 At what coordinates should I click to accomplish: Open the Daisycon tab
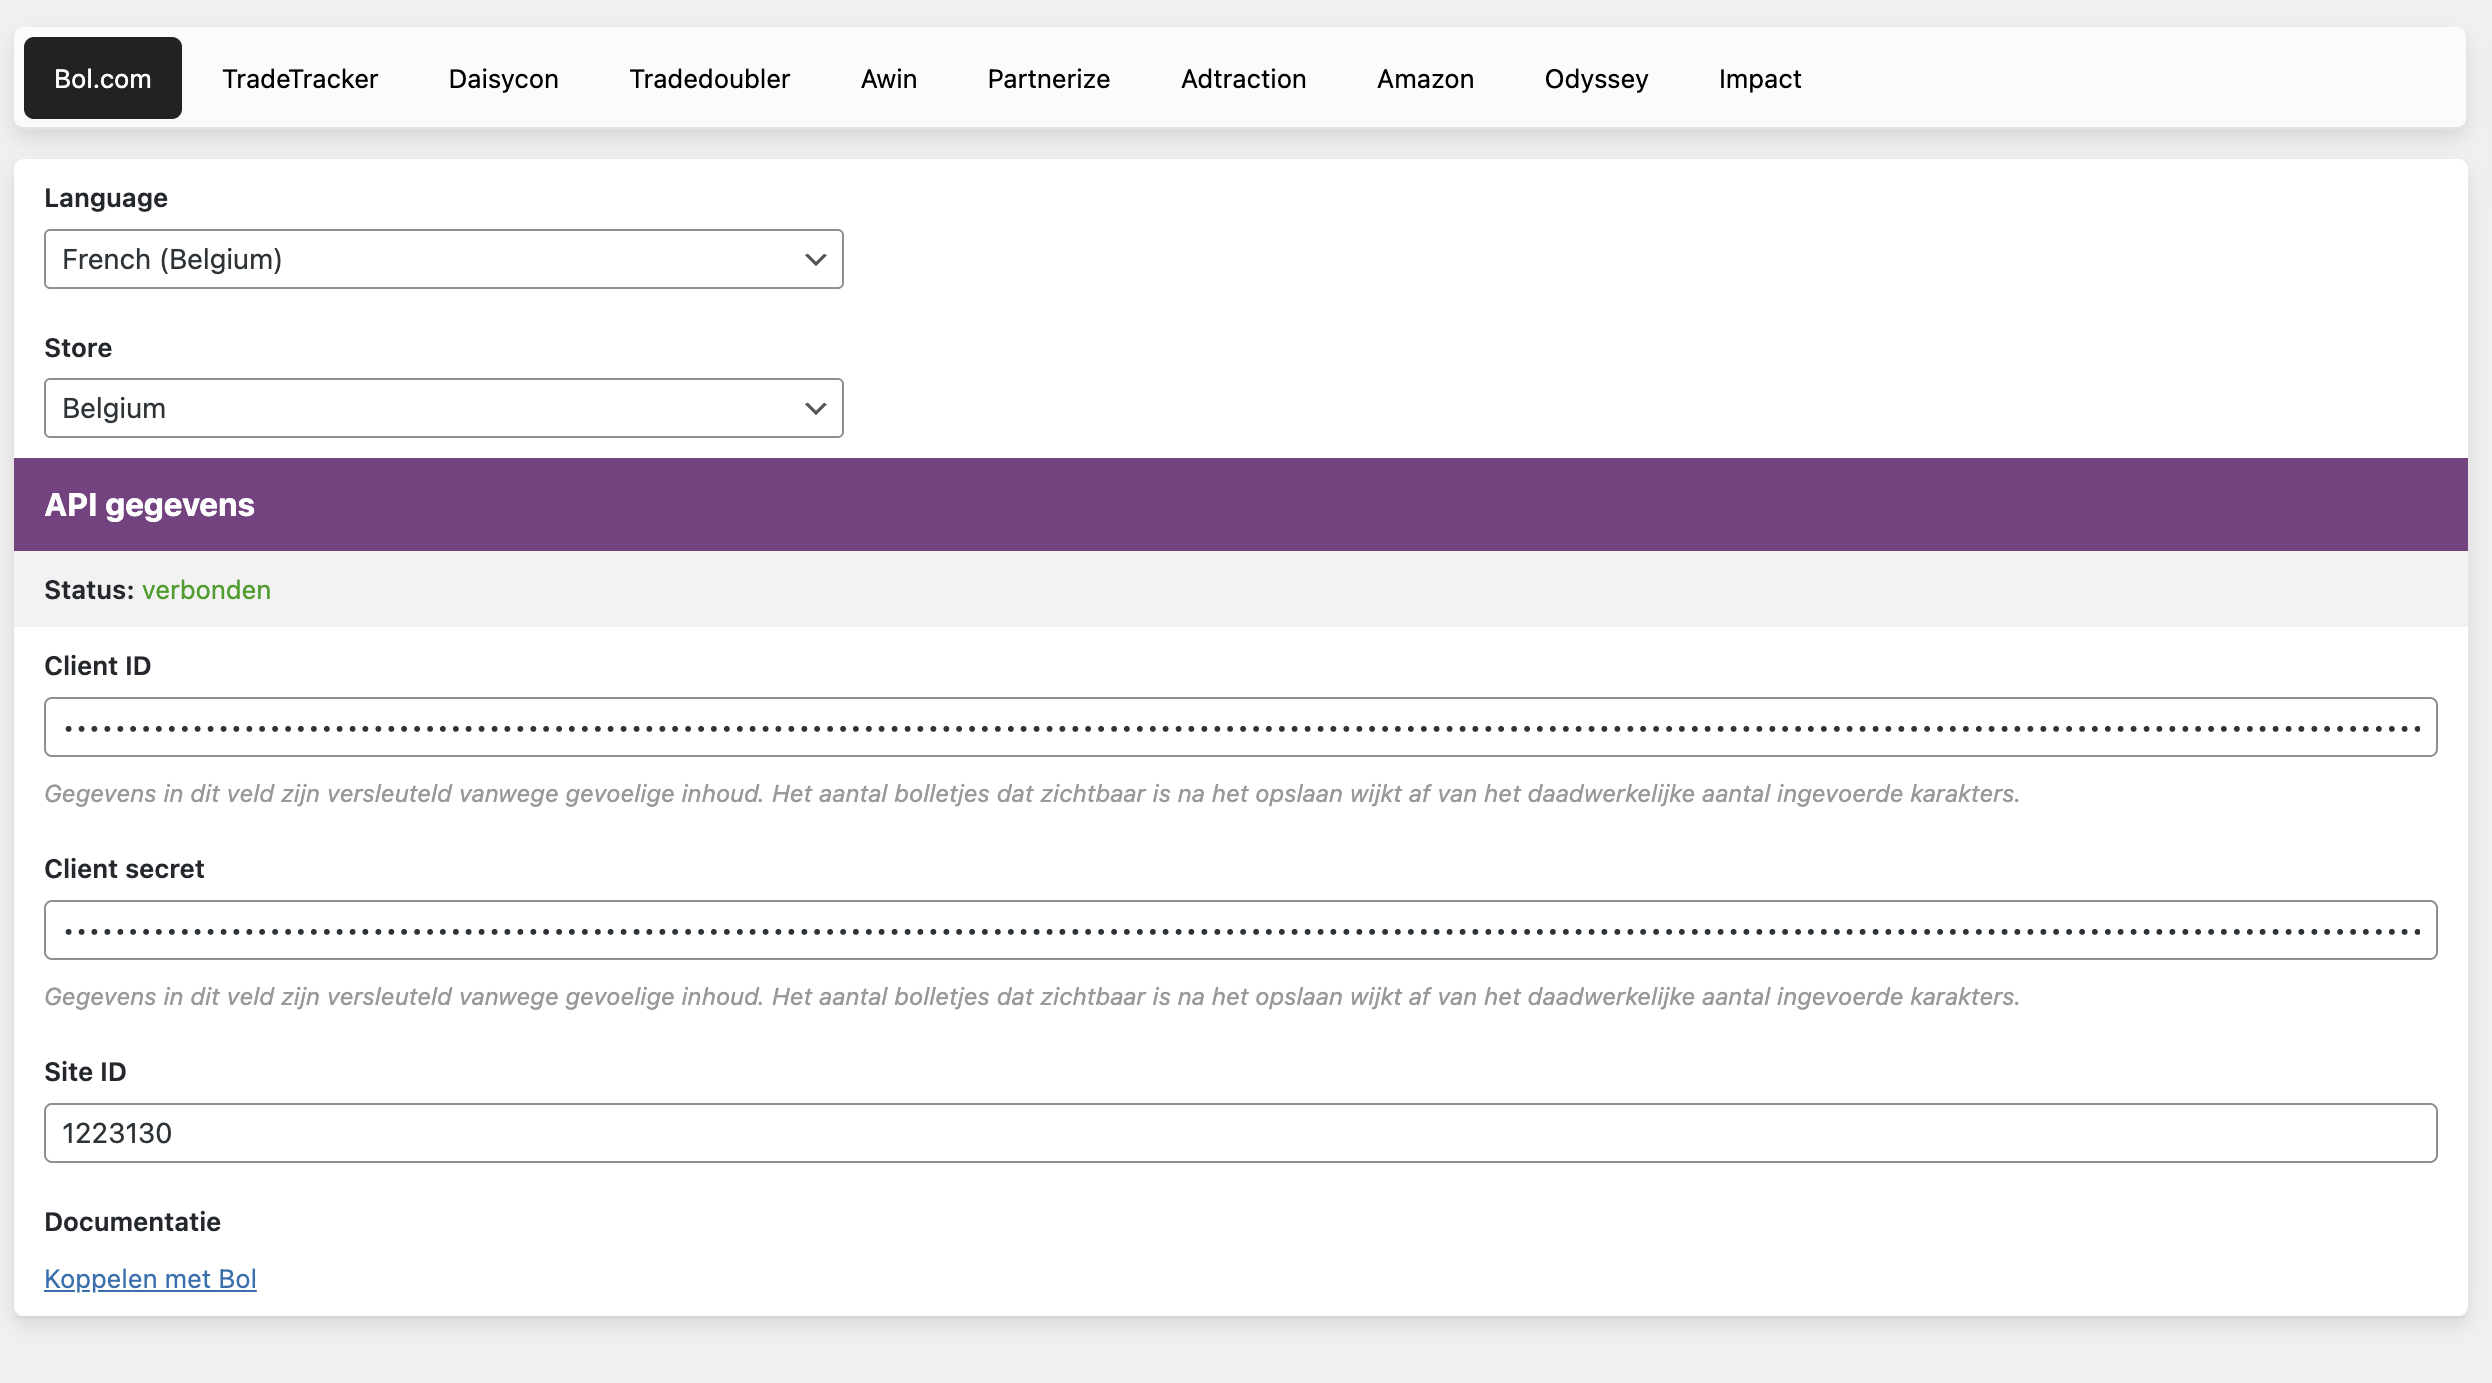tap(504, 78)
